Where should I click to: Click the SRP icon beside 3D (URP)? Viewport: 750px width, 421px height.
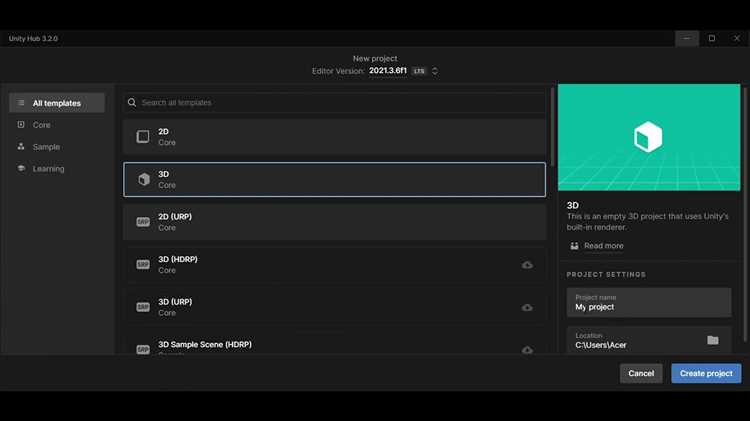coord(143,307)
